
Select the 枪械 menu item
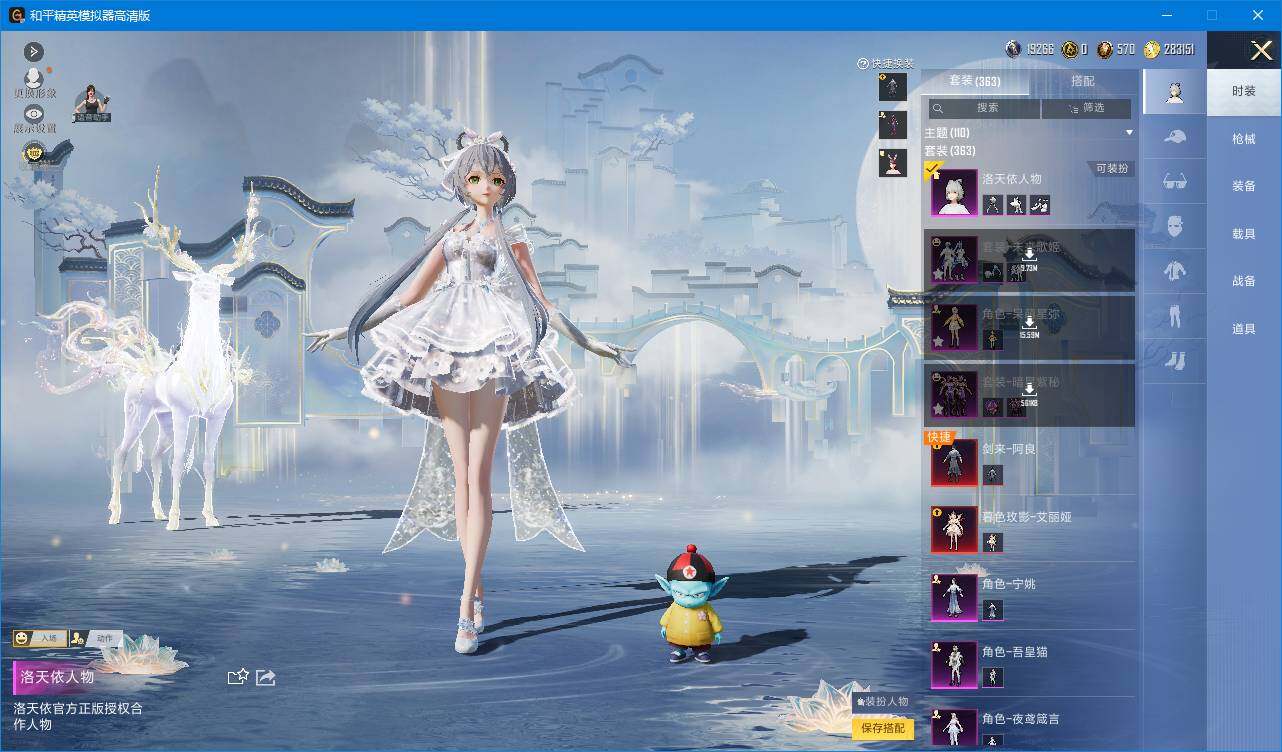coord(1244,139)
